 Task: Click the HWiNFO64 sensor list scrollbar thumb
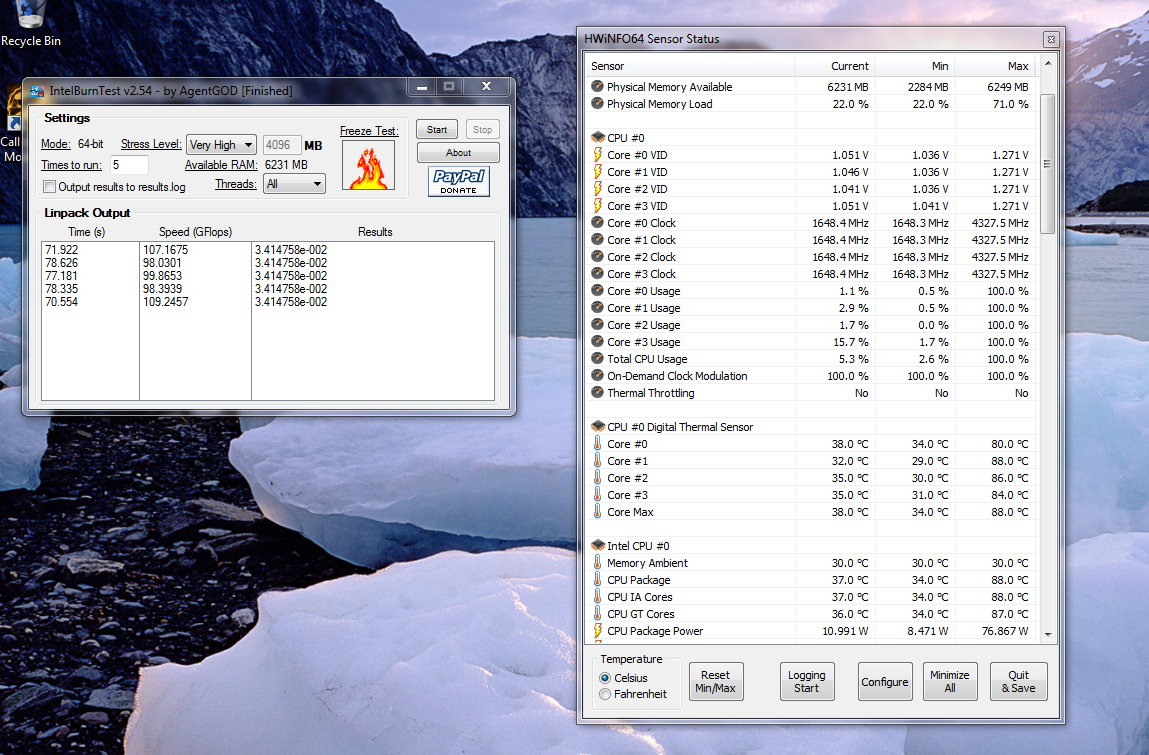1047,163
